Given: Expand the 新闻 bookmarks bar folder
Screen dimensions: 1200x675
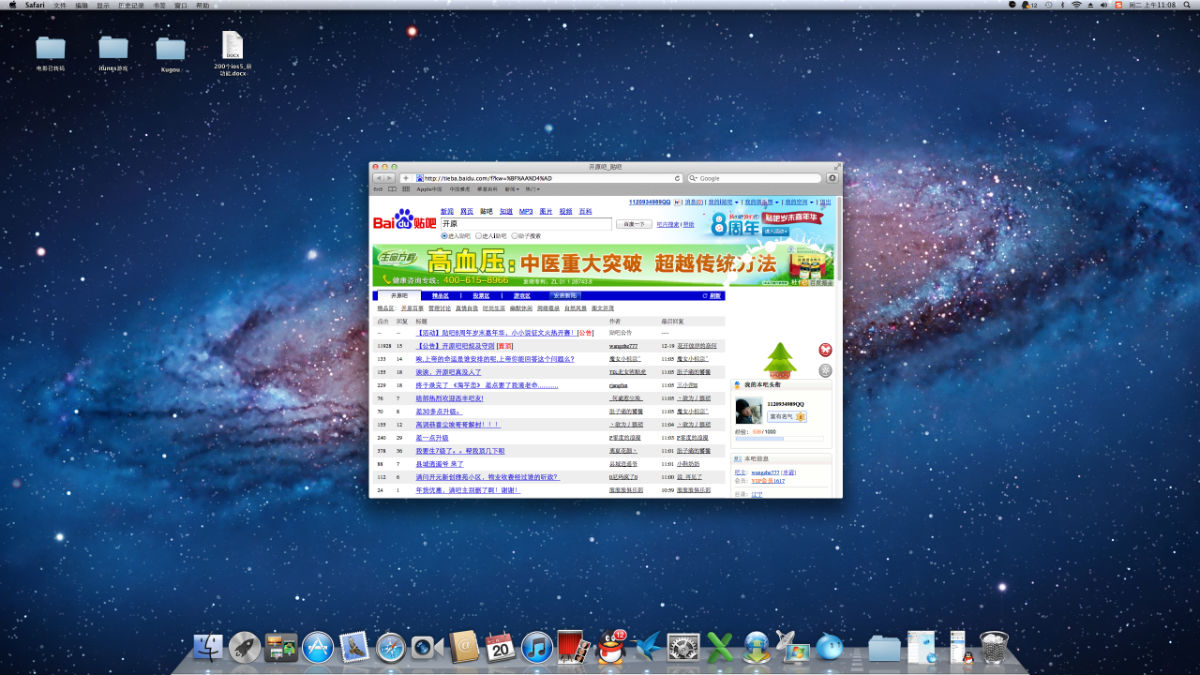Looking at the screenshot, I should tap(512, 188).
